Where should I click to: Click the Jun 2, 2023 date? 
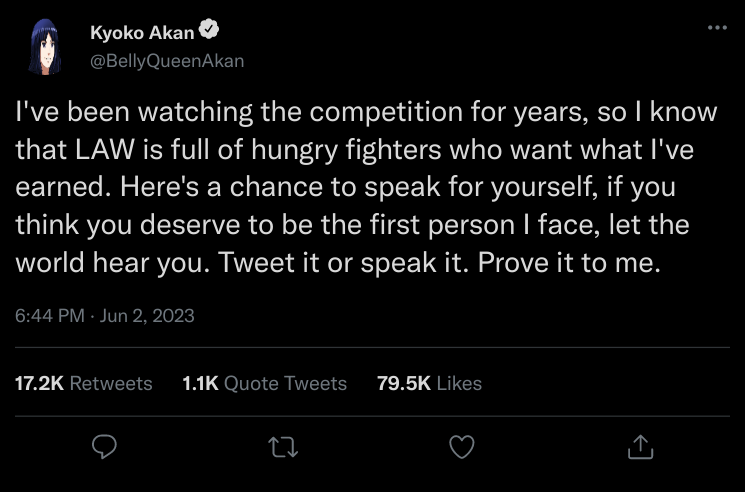[x=148, y=316]
